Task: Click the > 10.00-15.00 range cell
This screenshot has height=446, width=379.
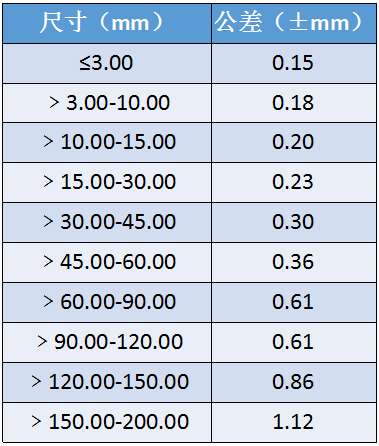Action: click(x=107, y=143)
